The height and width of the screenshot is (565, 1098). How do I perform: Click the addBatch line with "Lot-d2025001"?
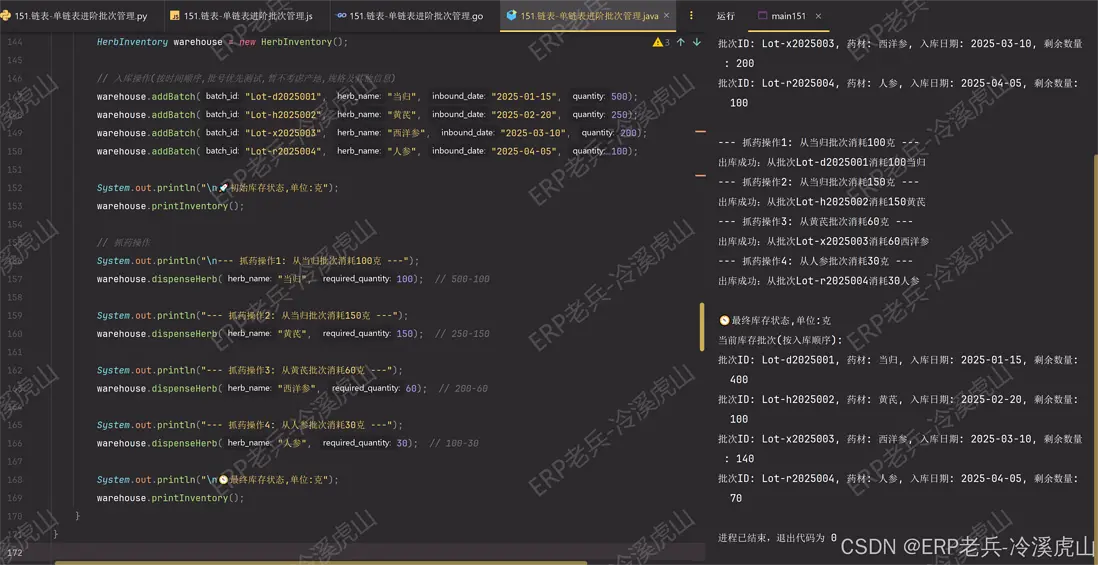[368, 96]
